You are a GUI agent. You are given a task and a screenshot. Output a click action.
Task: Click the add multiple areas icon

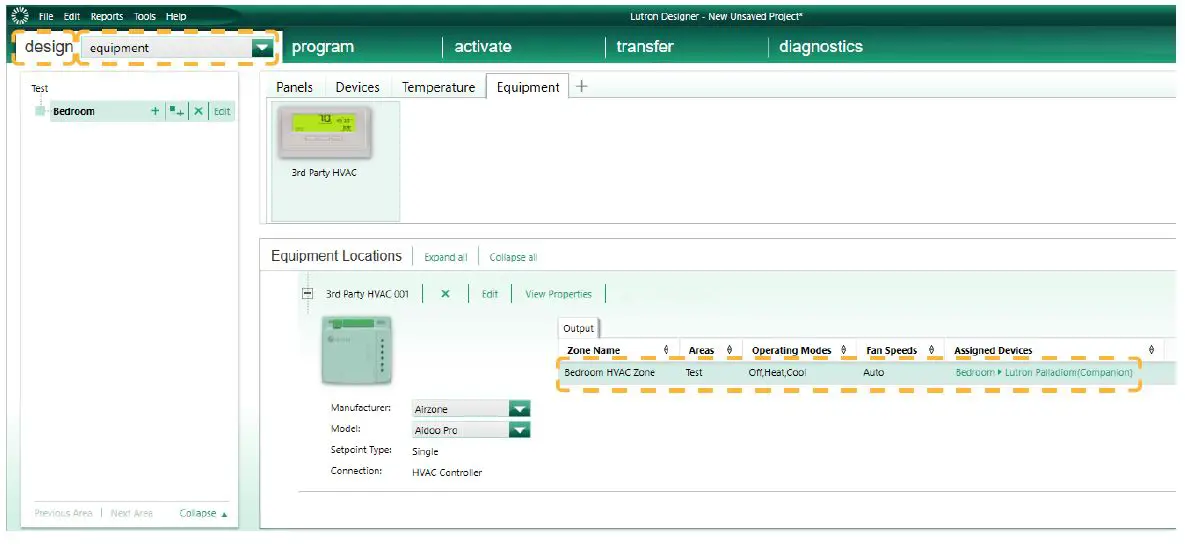[177, 111]
